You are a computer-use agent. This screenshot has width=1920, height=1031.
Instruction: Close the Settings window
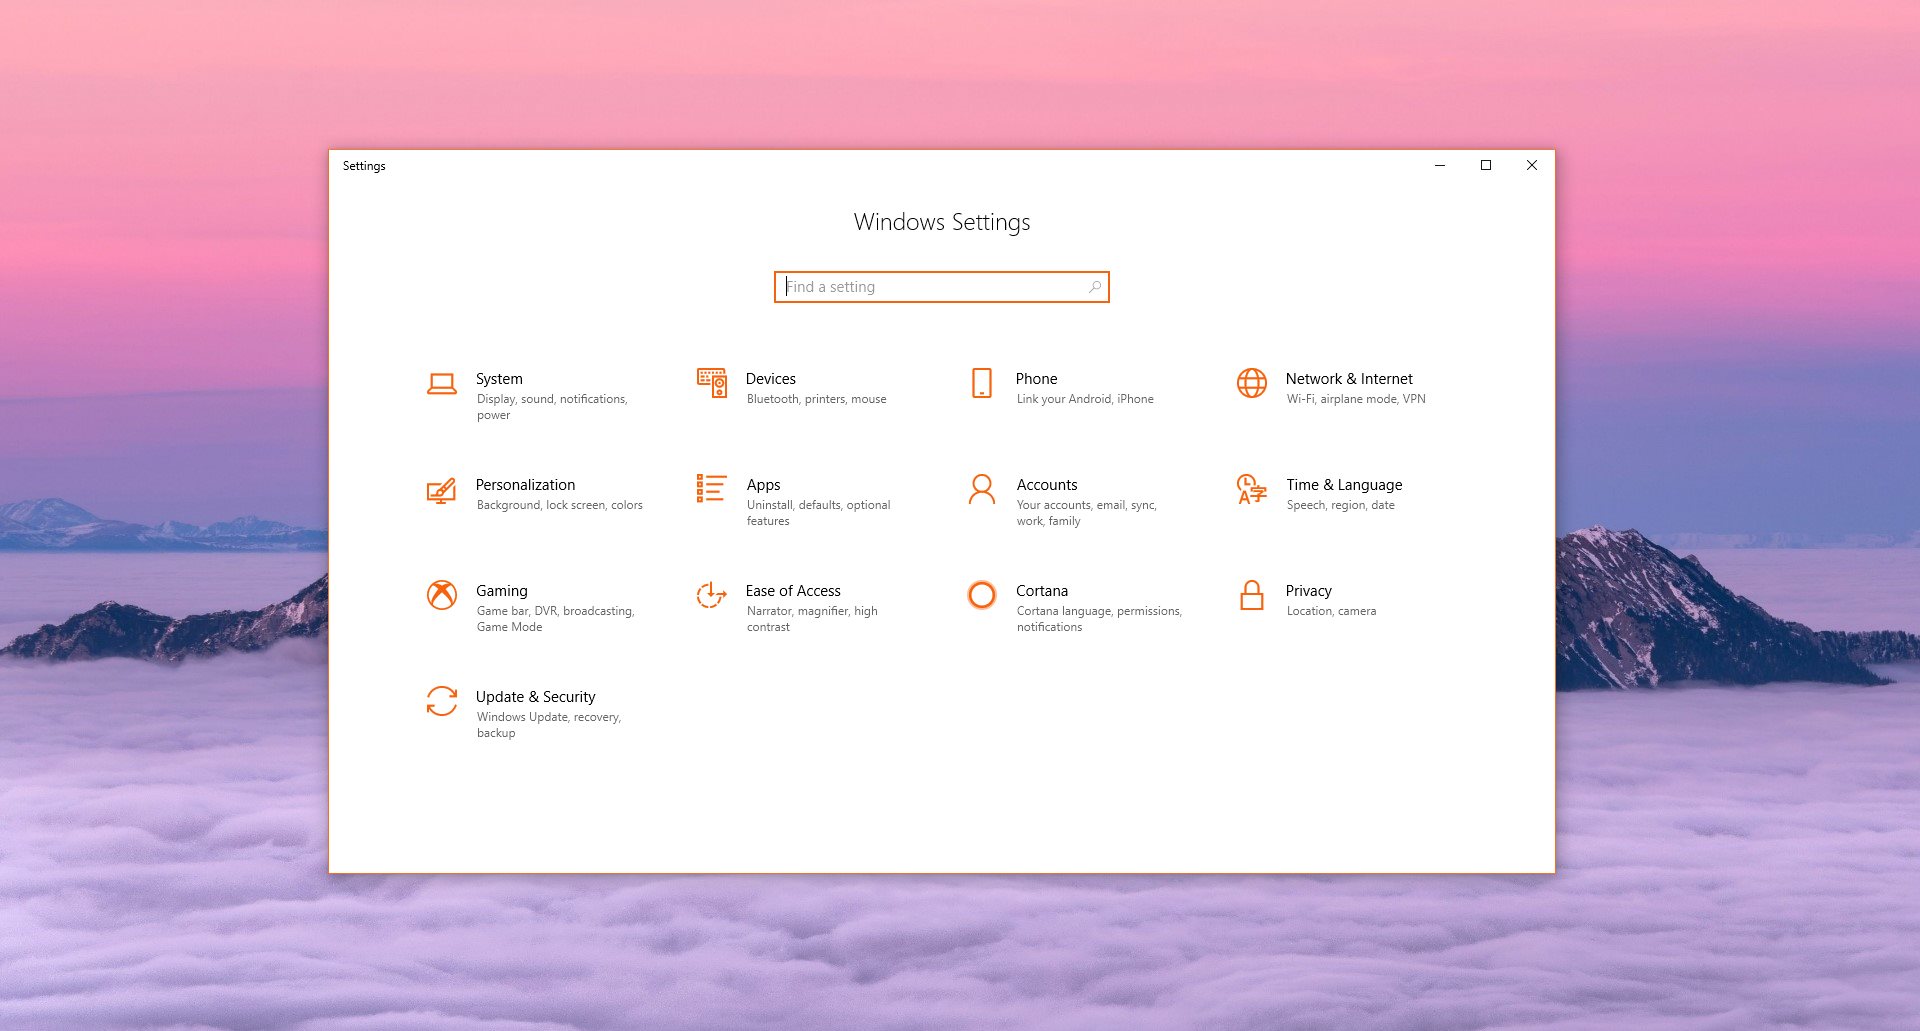[x=1532, y=165]
